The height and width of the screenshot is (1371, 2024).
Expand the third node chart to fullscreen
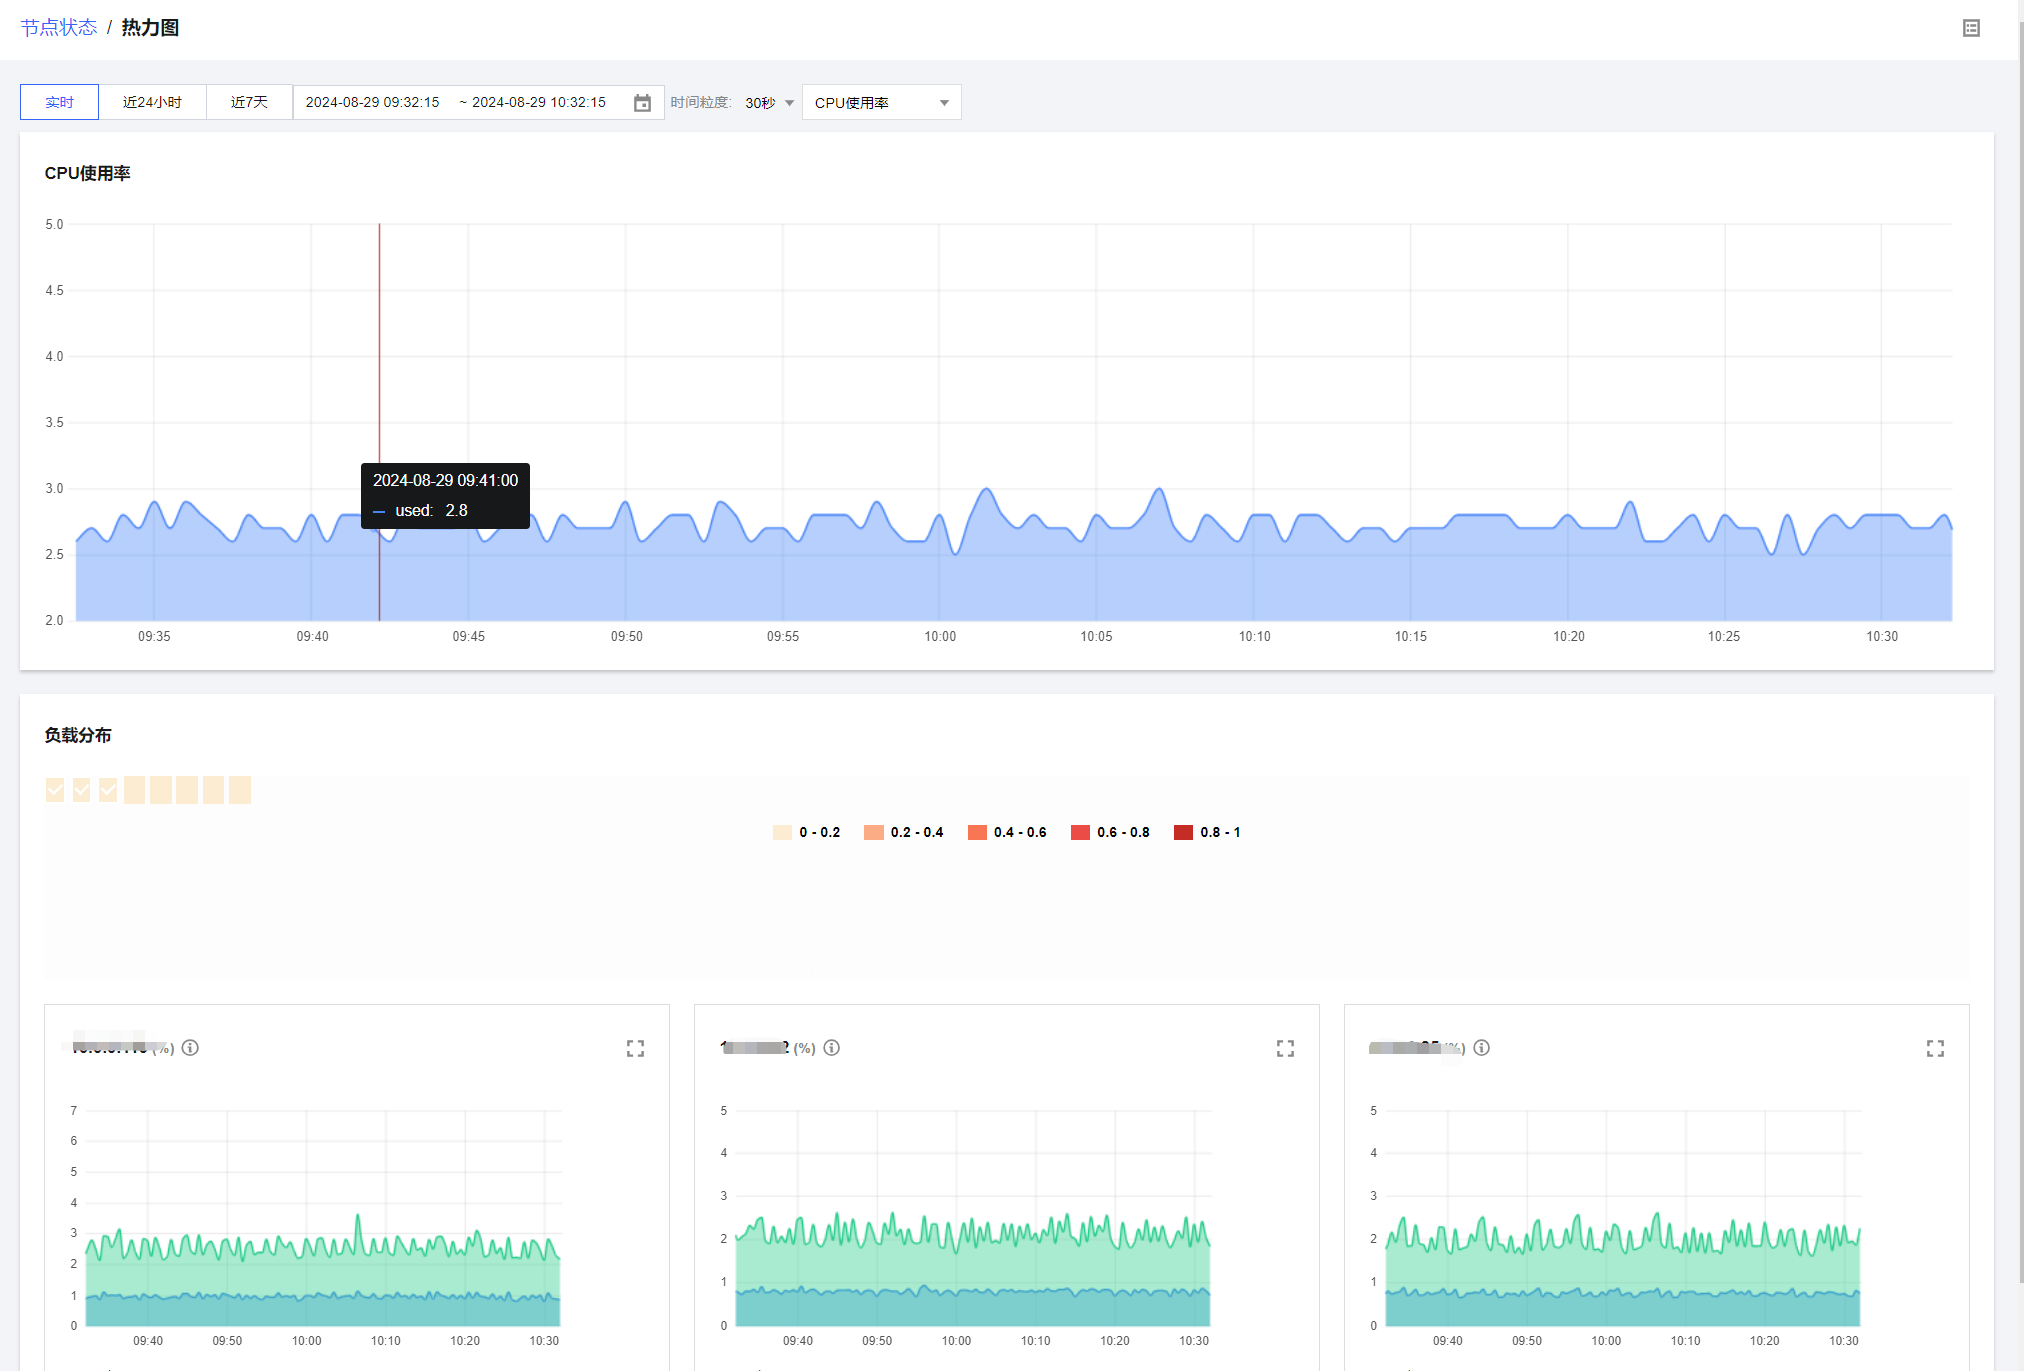point(1935,1048)
